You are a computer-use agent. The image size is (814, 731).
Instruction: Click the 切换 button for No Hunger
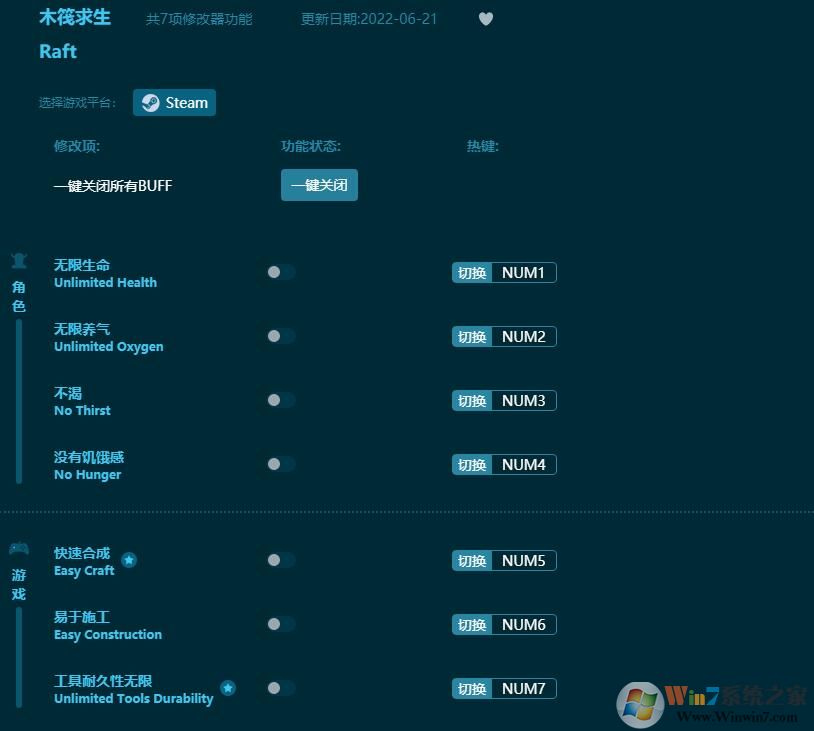coord(471,464)
